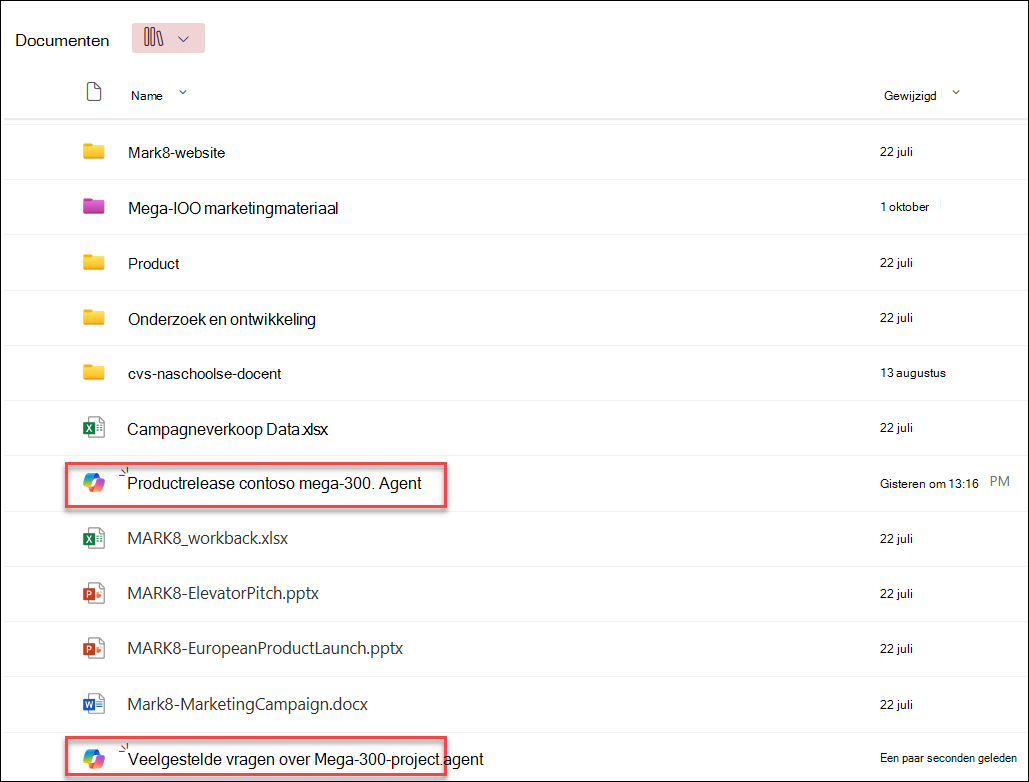Click the Mark8-website folder icon
This screenshot has height=782, width=1029.
point(94,152)
